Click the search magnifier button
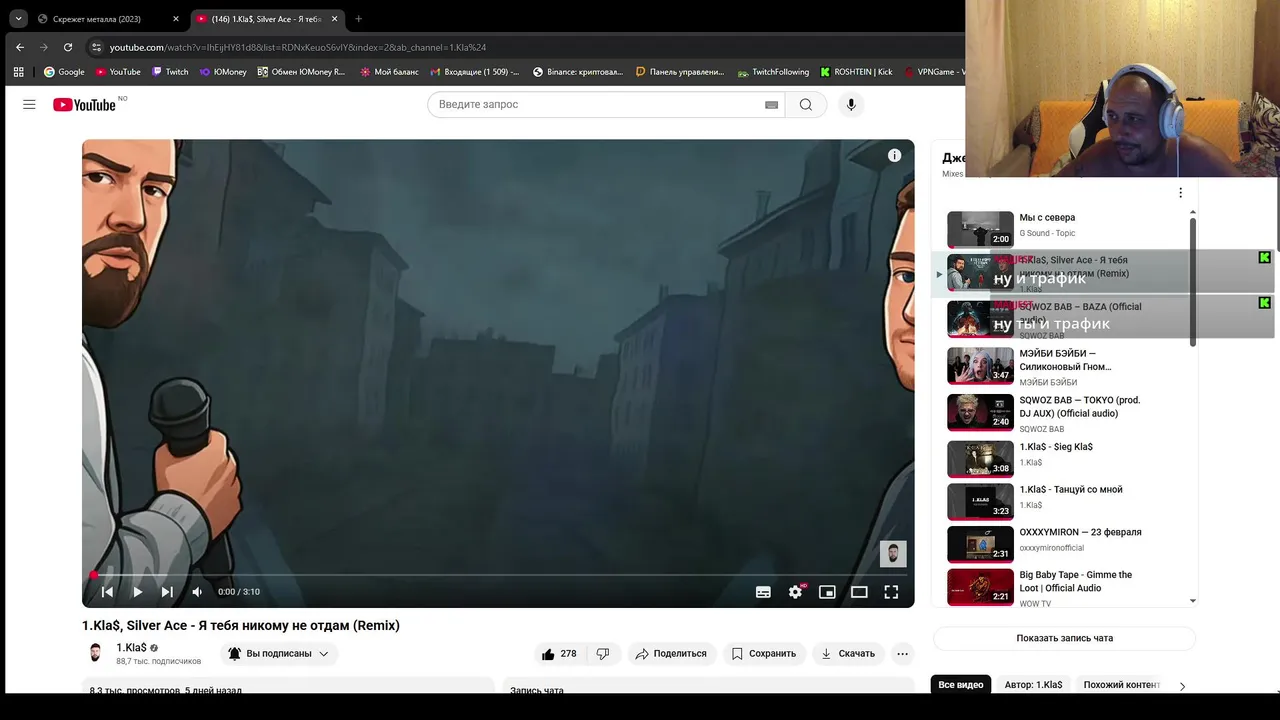1280x720 pixels. click(806, 104)
